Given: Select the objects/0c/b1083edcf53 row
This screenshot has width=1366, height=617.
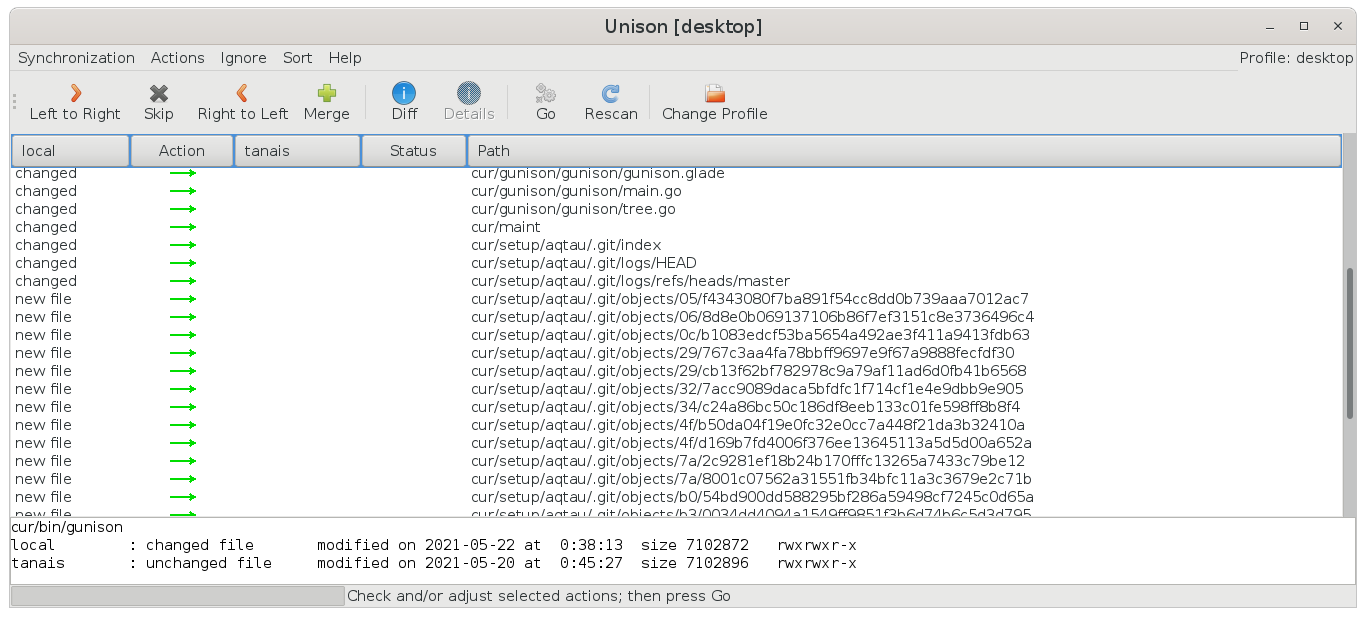Looking at the screenshot, I should (x=676, y=335).
